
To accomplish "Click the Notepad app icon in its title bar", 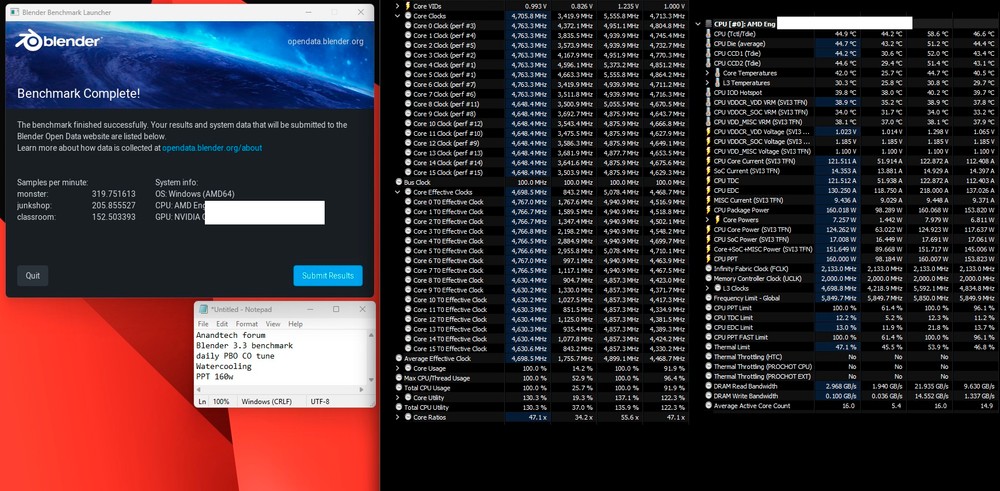I will (203, 309).
